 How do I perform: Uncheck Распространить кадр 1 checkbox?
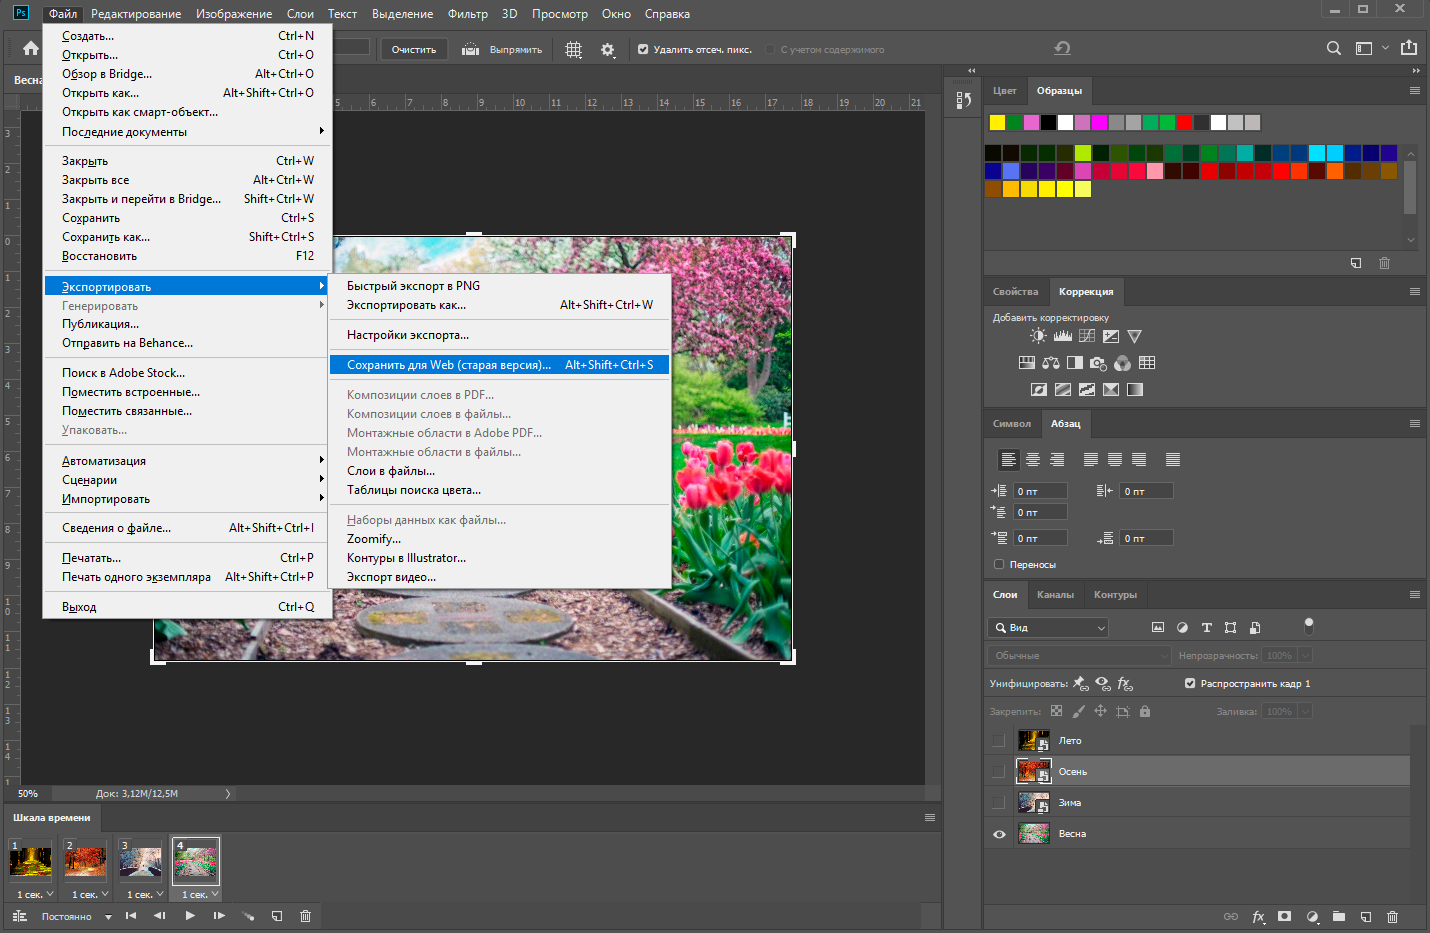pos(1190,684)
